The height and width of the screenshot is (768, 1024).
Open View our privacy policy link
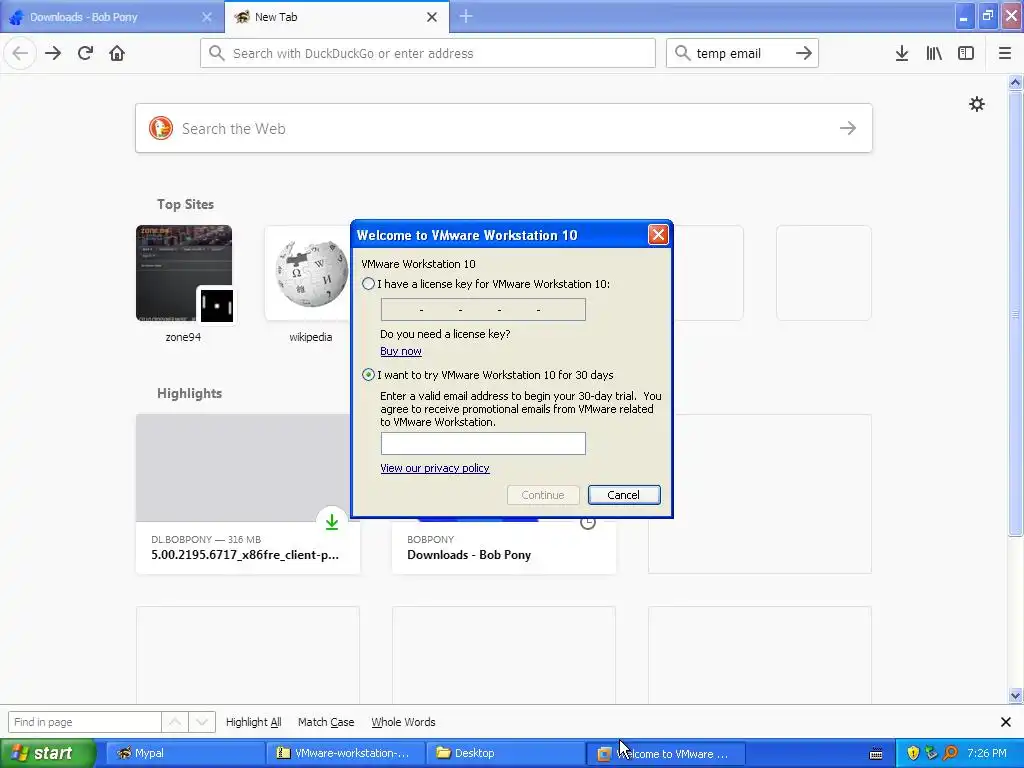coord(435,468)
